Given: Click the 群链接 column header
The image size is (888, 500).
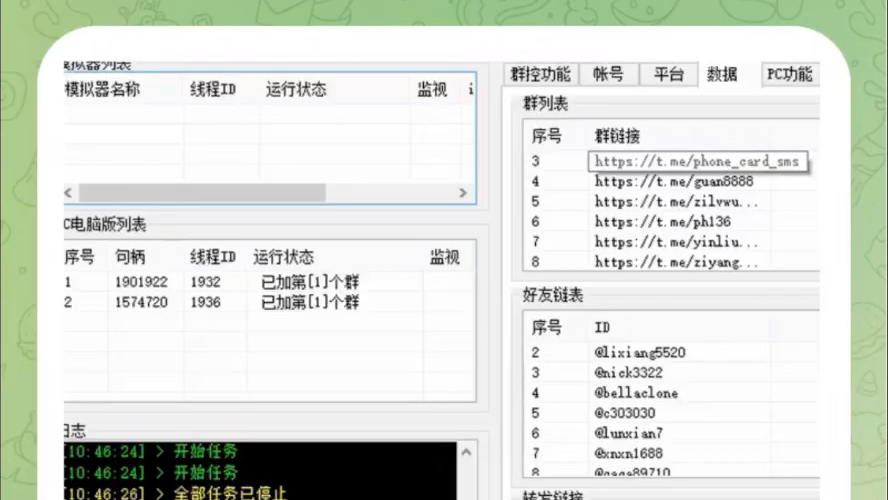Looking at the screenshot, I should (617, 136).
